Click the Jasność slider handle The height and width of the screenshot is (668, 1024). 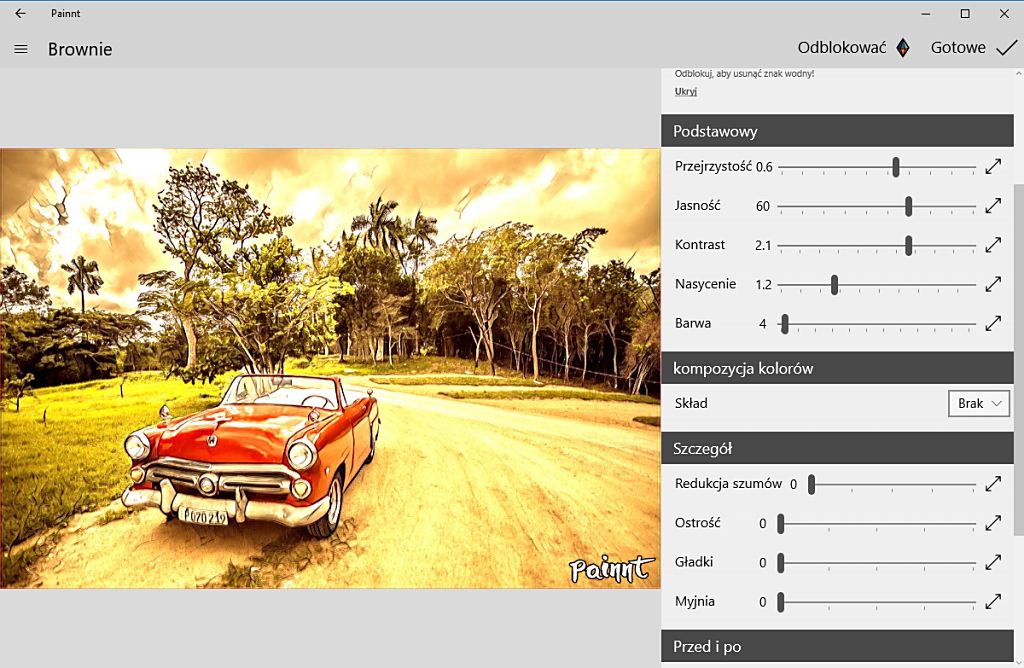(x=908, y=206)
